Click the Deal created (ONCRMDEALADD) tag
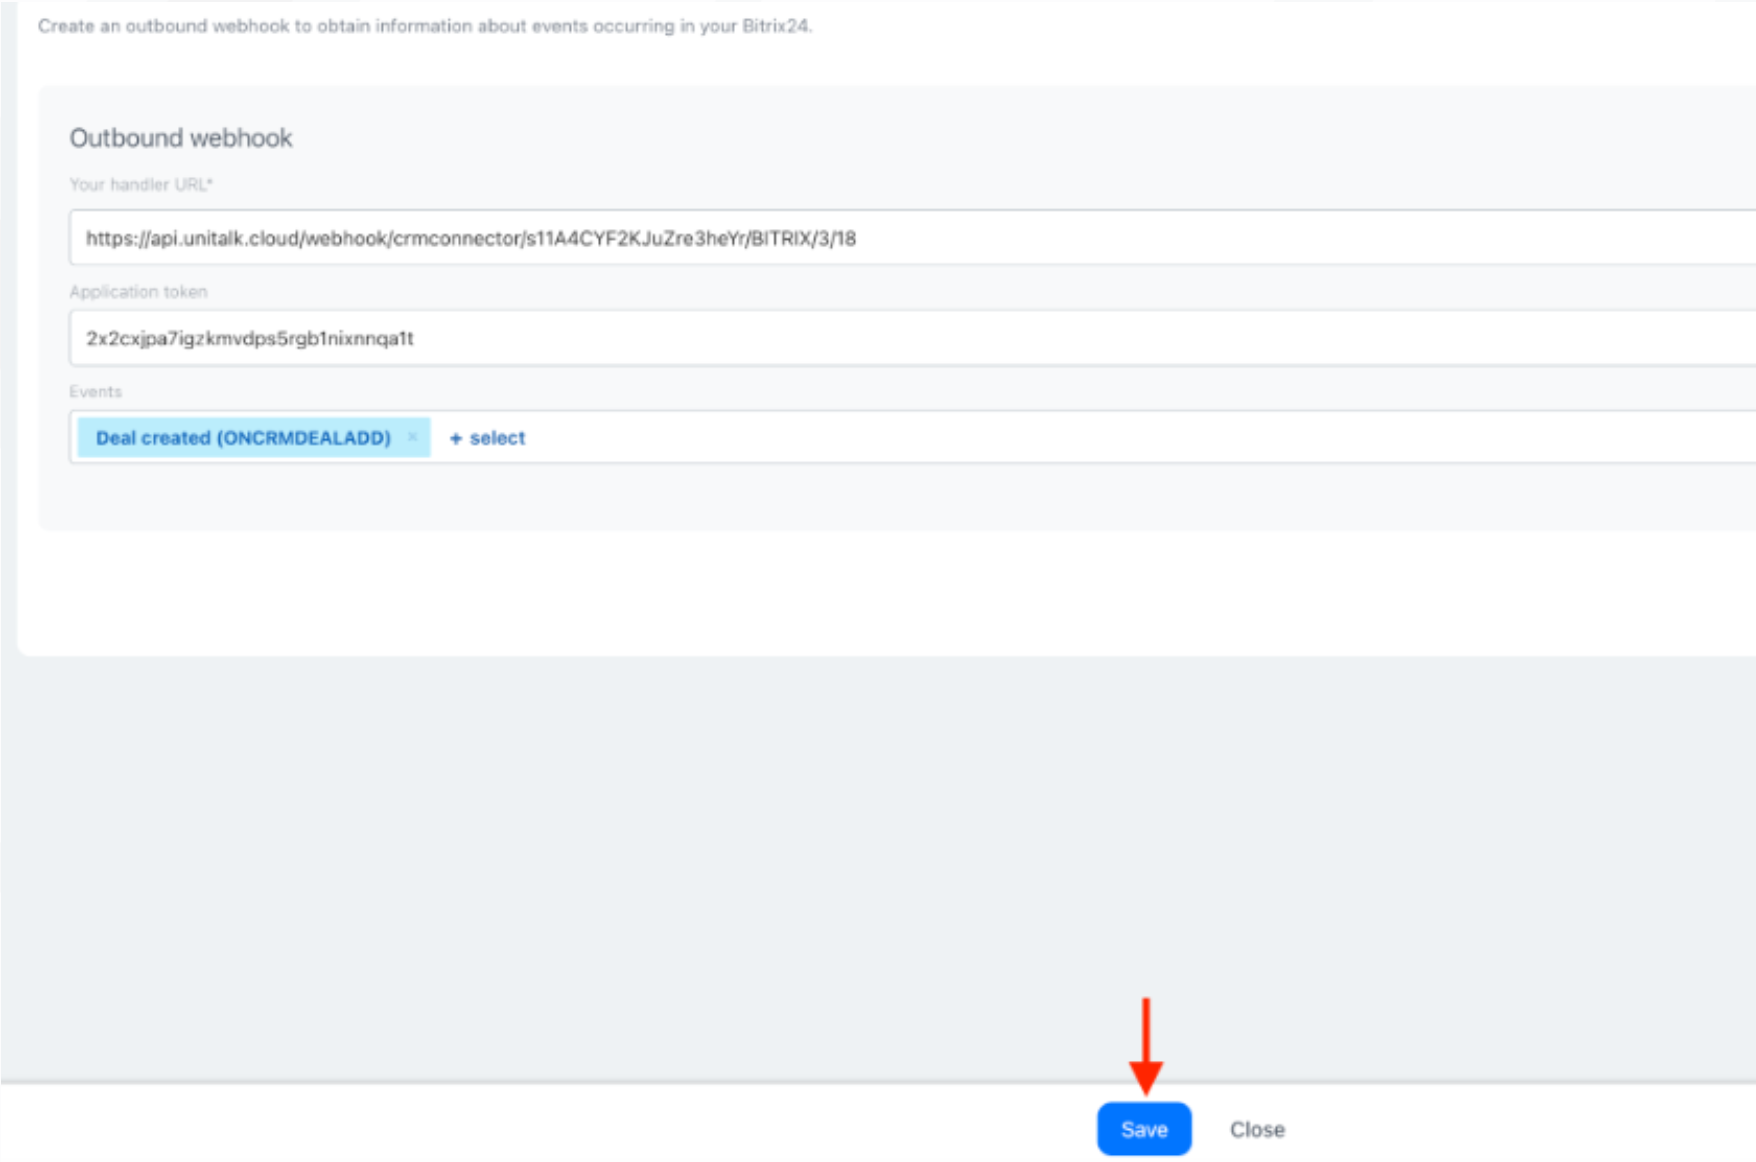 click(243, 438)
